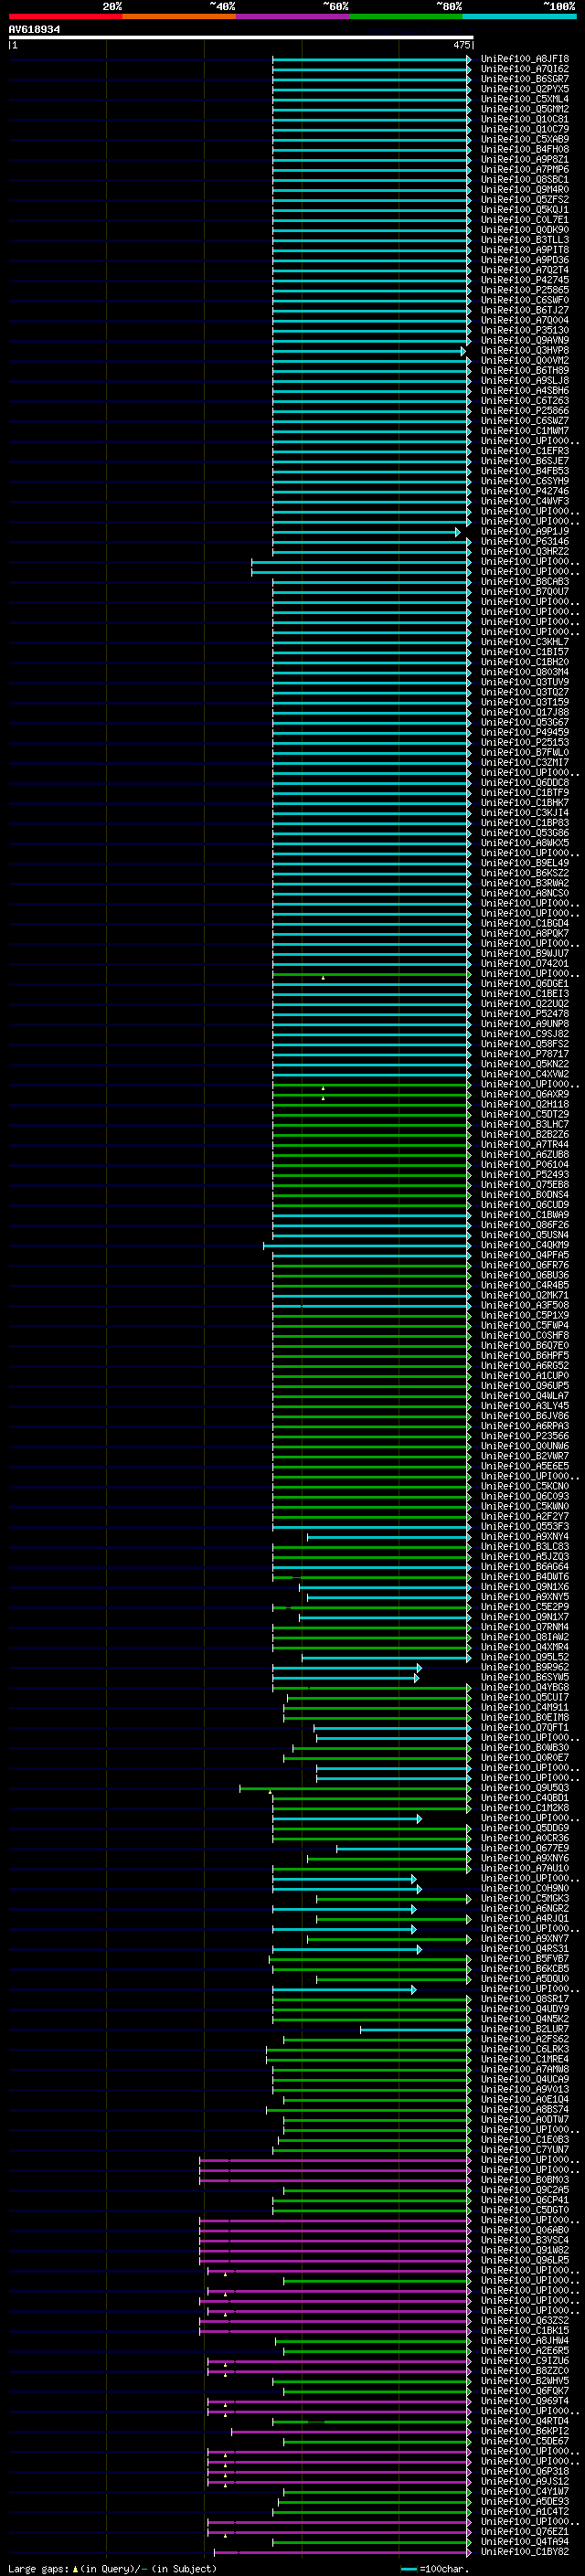Click the UniRef100_B4FH08 label

(x=525, y=149)
